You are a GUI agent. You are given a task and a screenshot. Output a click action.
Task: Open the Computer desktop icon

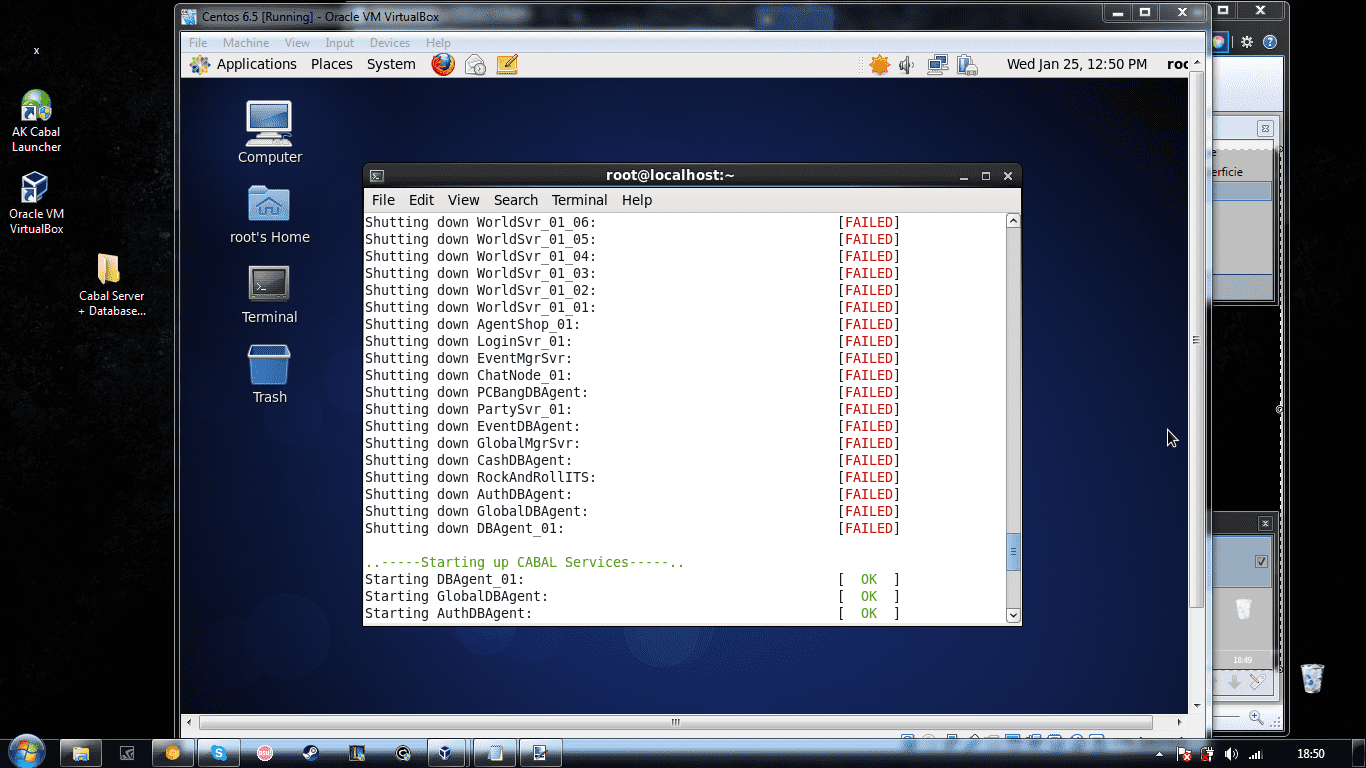(x=269, y=132)
